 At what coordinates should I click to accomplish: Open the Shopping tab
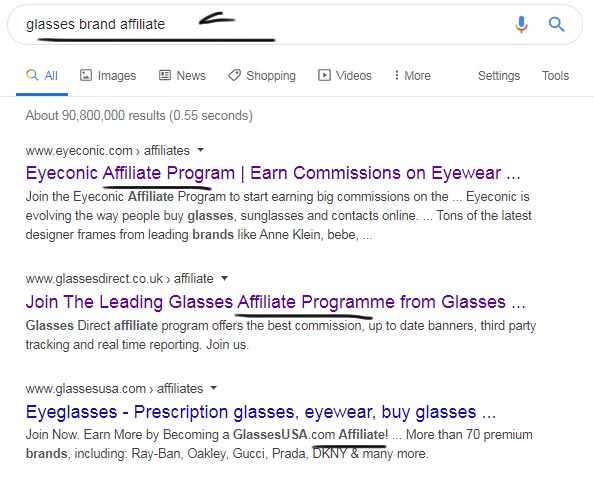pyautogui.click(x=262, y=75)
